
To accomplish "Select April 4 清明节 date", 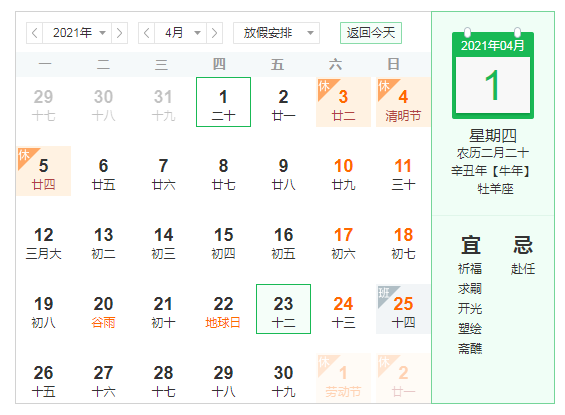I will (403, 102).
